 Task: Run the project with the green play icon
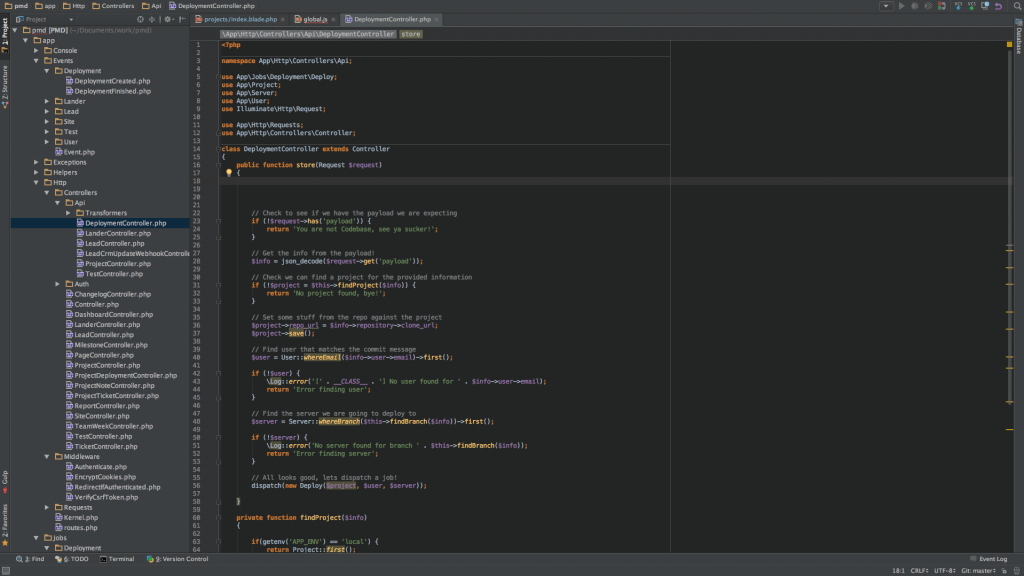coord(902,6)
